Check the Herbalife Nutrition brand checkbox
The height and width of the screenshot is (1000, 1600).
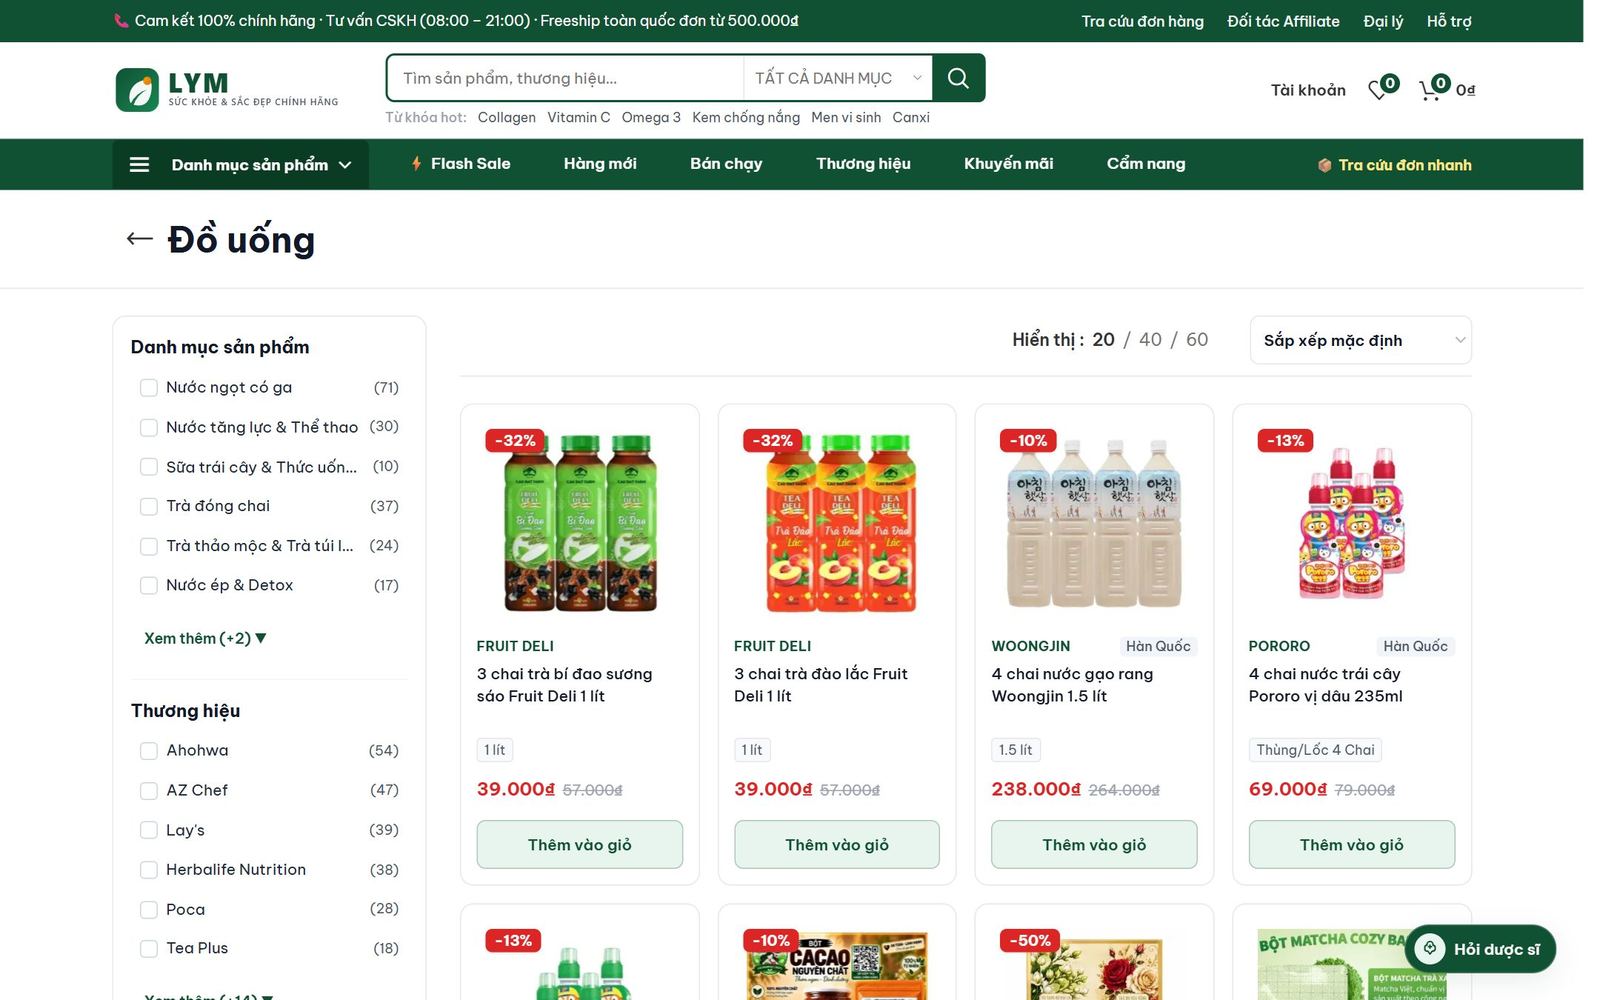tap(149, 869)
